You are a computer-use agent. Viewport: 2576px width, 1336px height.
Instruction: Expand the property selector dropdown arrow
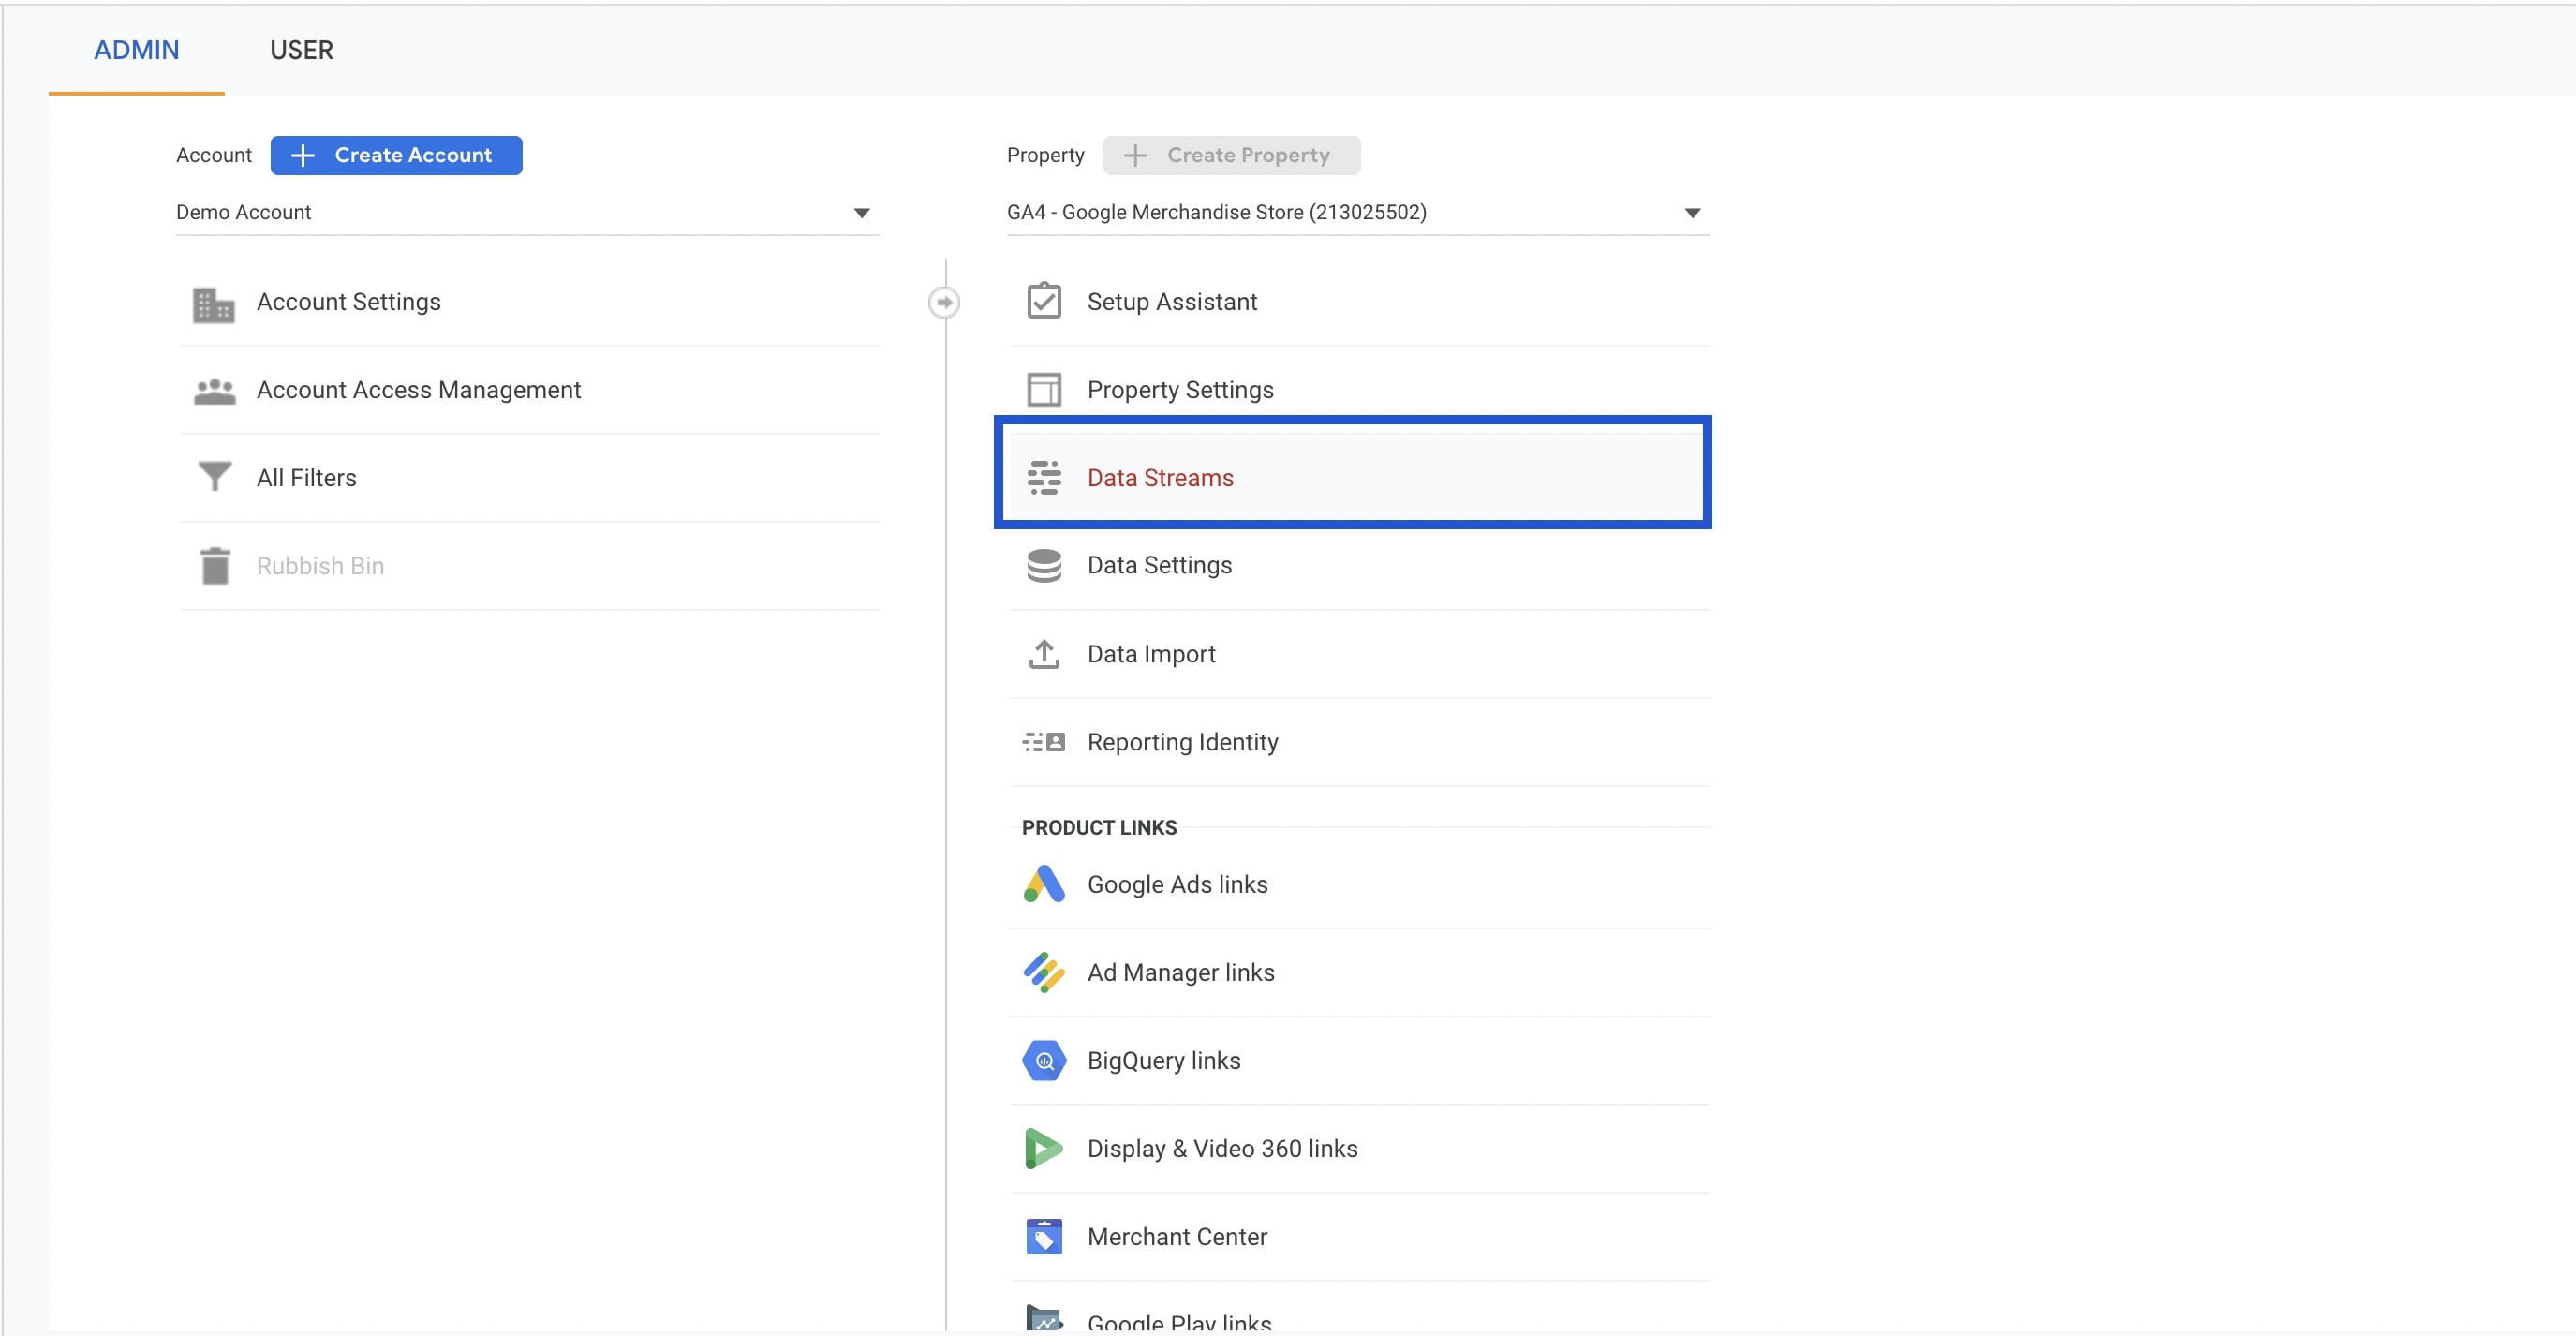point(1692,213)
